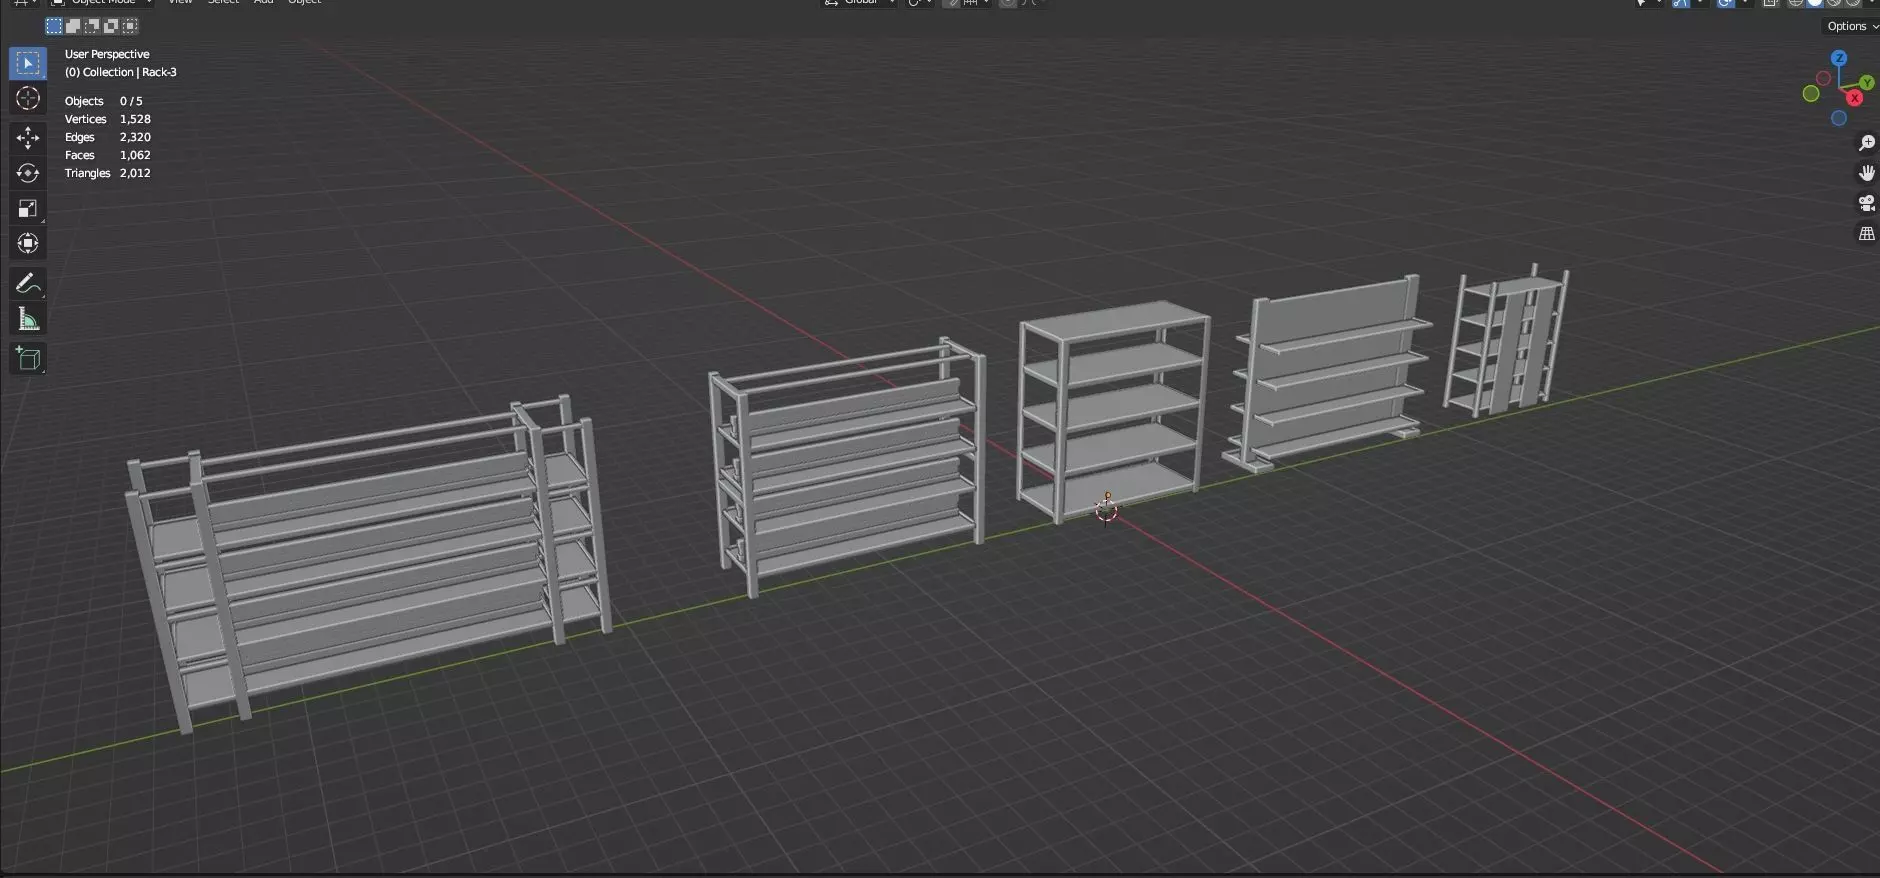Snap view to negative Y axis
This screenshot has height=878, width=1880.
(x=1811, y=94)
